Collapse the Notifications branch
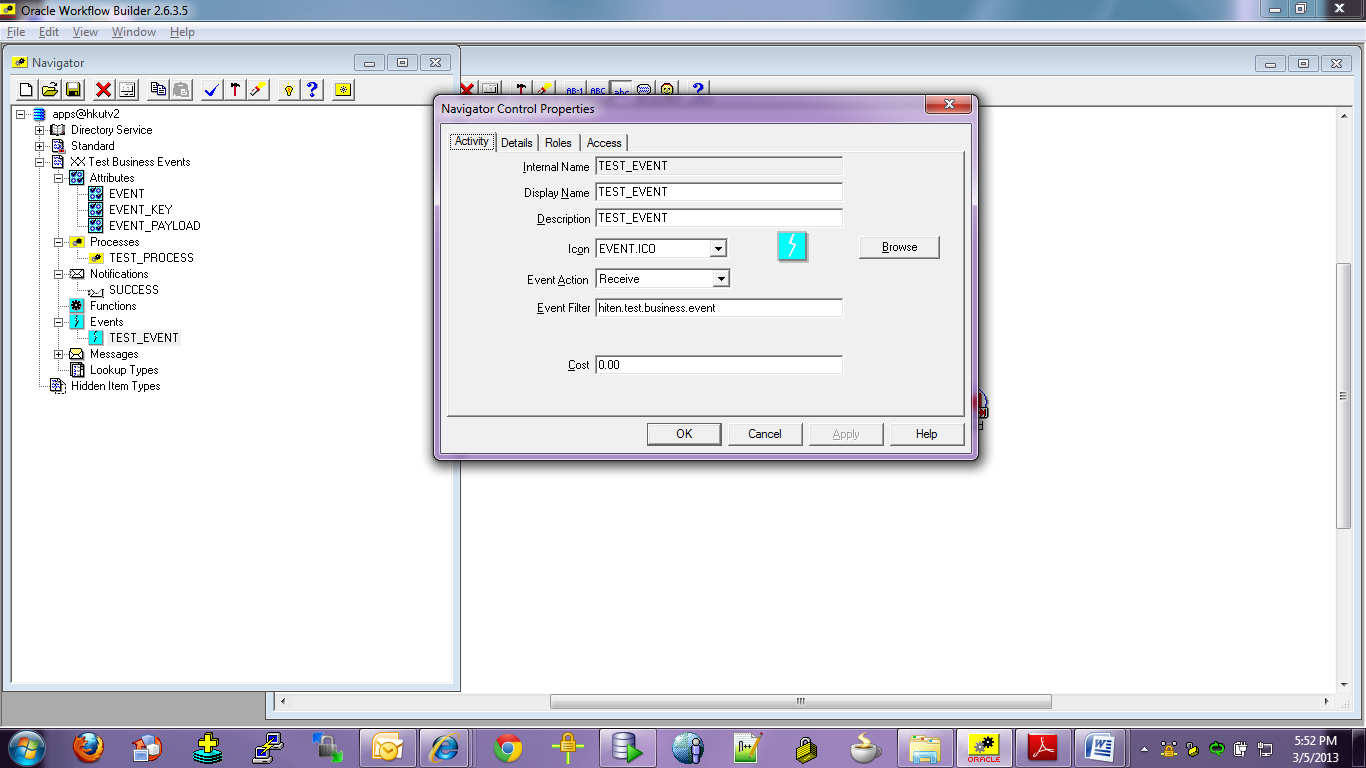 click(59, 274)
